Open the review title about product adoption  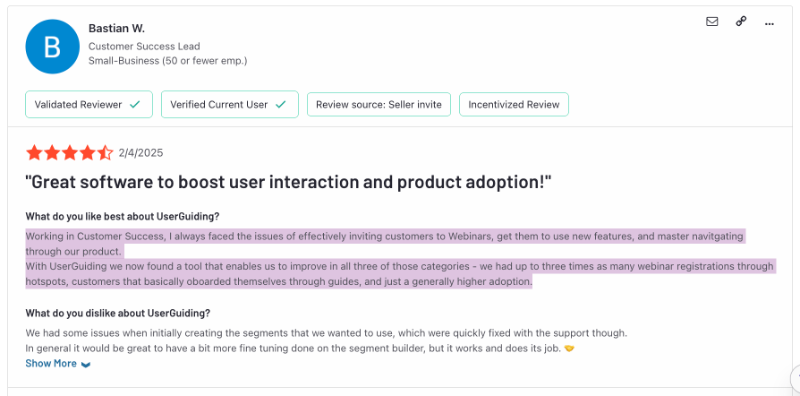click(289, 182)
